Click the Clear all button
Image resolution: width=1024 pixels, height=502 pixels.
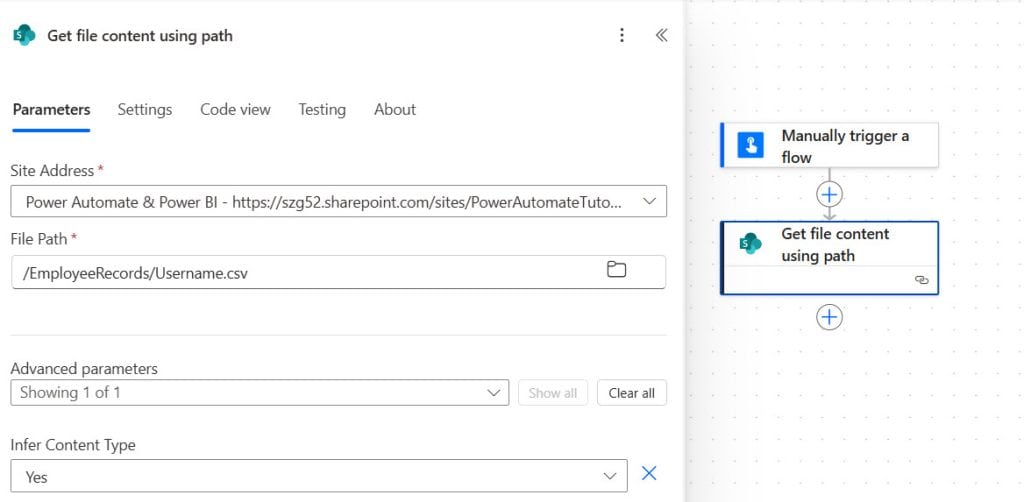pyautogui.click(x=632, y=392)
